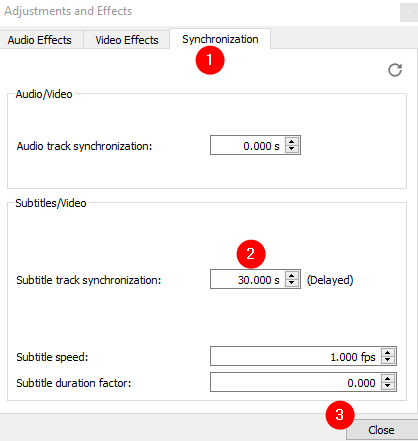Increase subtitle speed fps with up arrow
Screen dimensions: 418x441
(388, 352)
